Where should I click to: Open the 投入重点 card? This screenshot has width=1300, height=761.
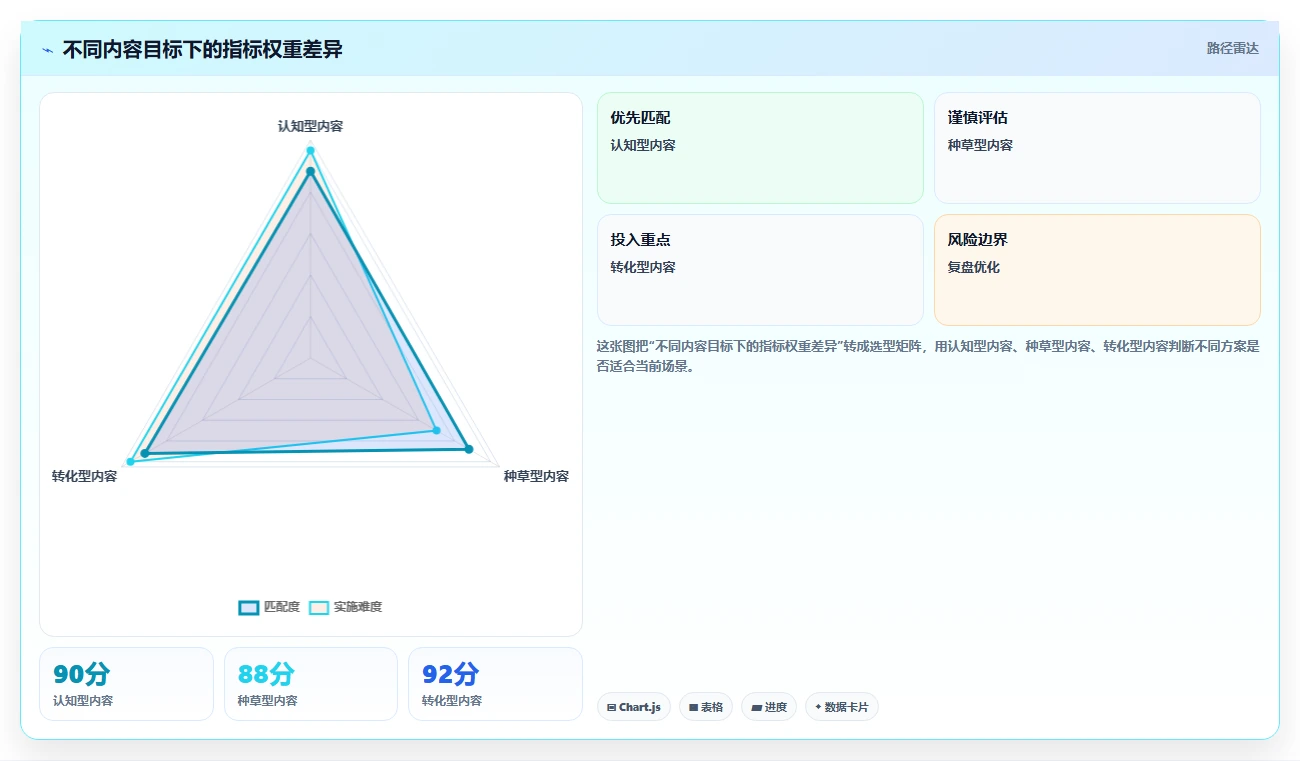[x=760, y=270]
